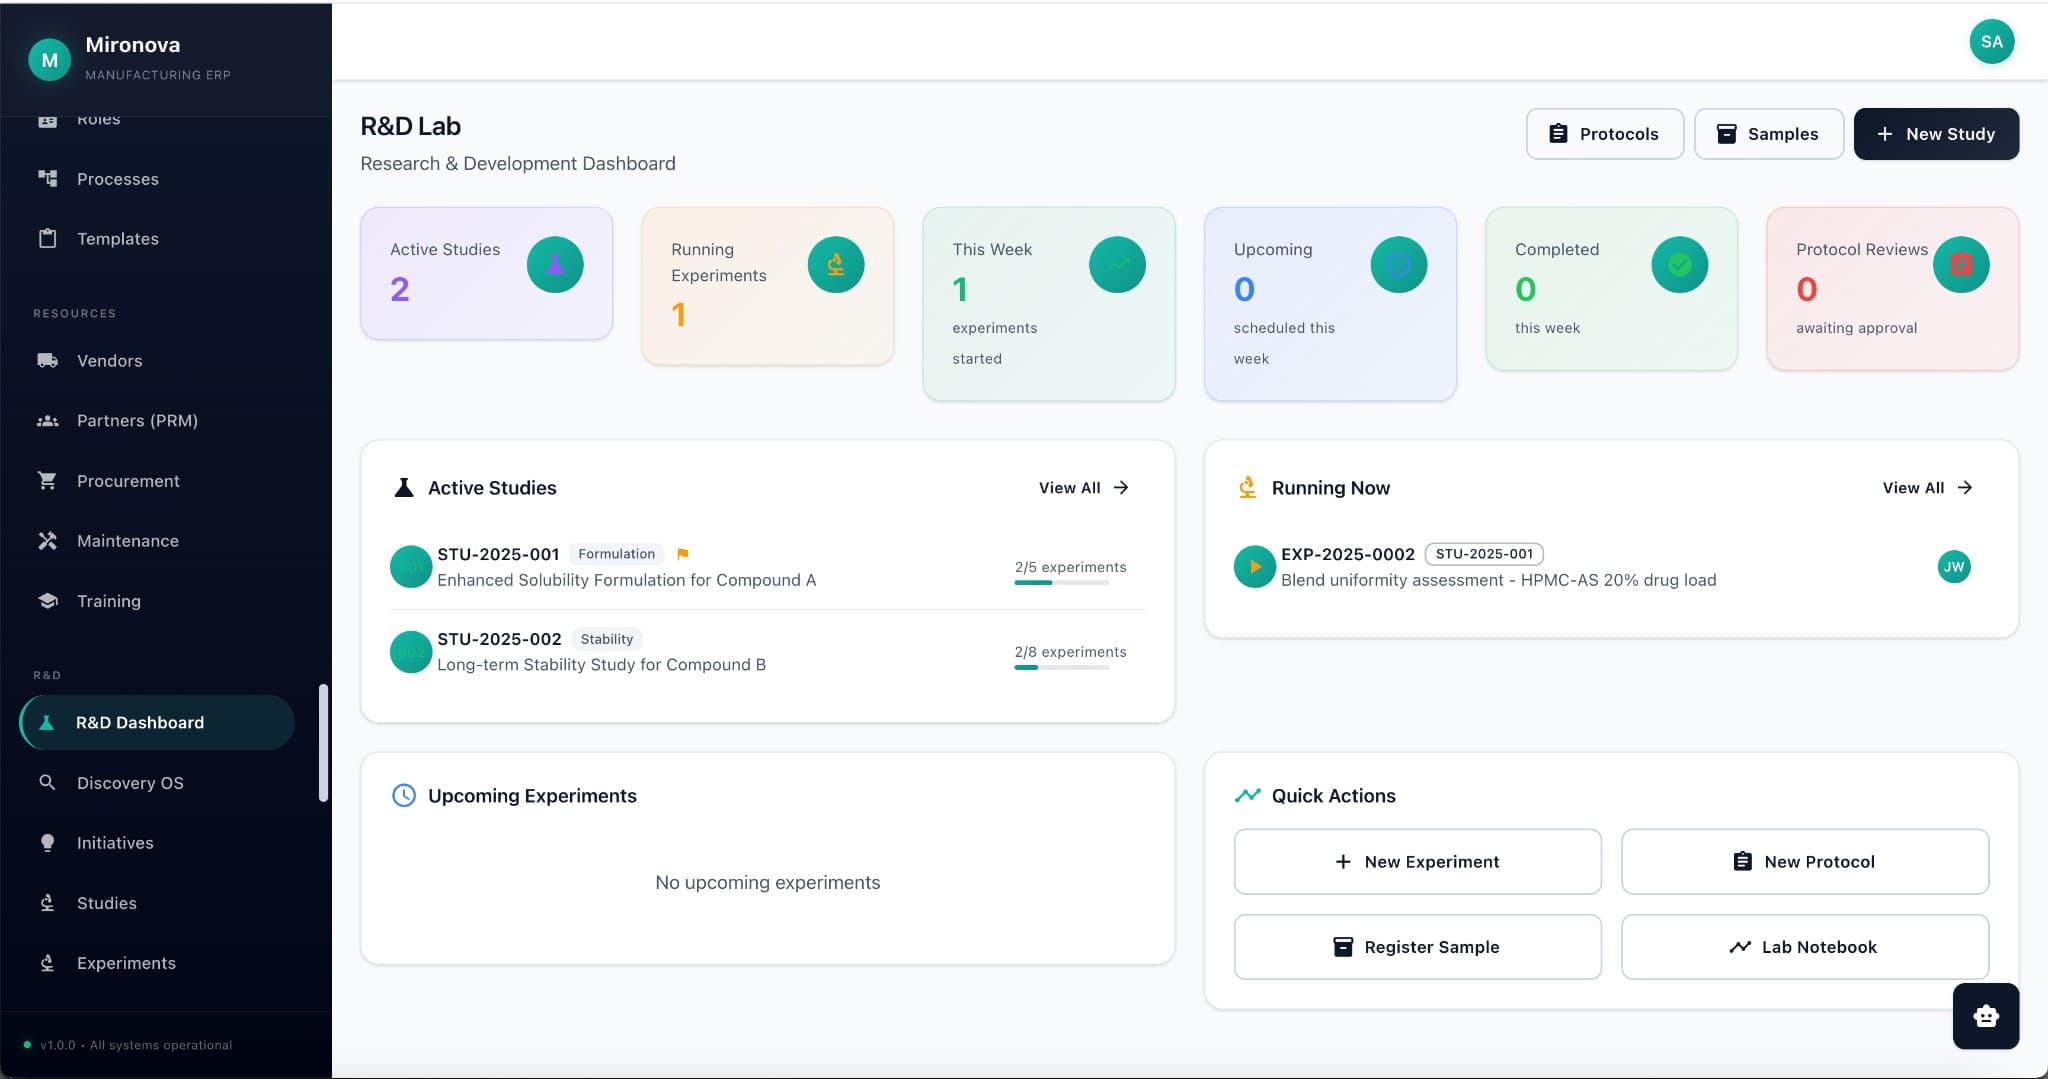Open View All for Running Now
The width and height of the screenshot is (2048, 1079).
(1925, 488)
